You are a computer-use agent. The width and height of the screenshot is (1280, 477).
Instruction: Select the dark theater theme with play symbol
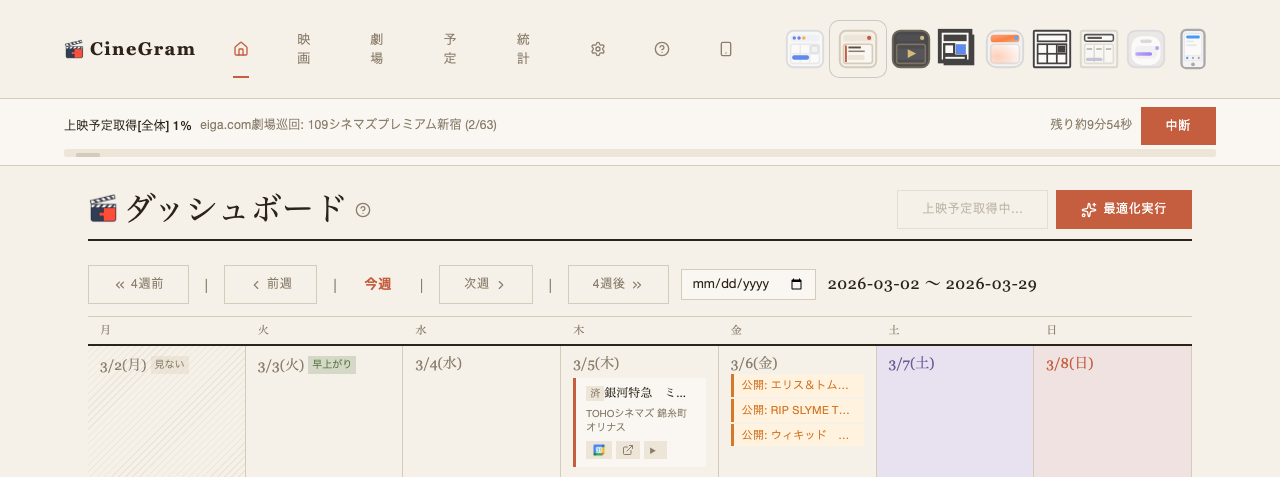point(910,49)
